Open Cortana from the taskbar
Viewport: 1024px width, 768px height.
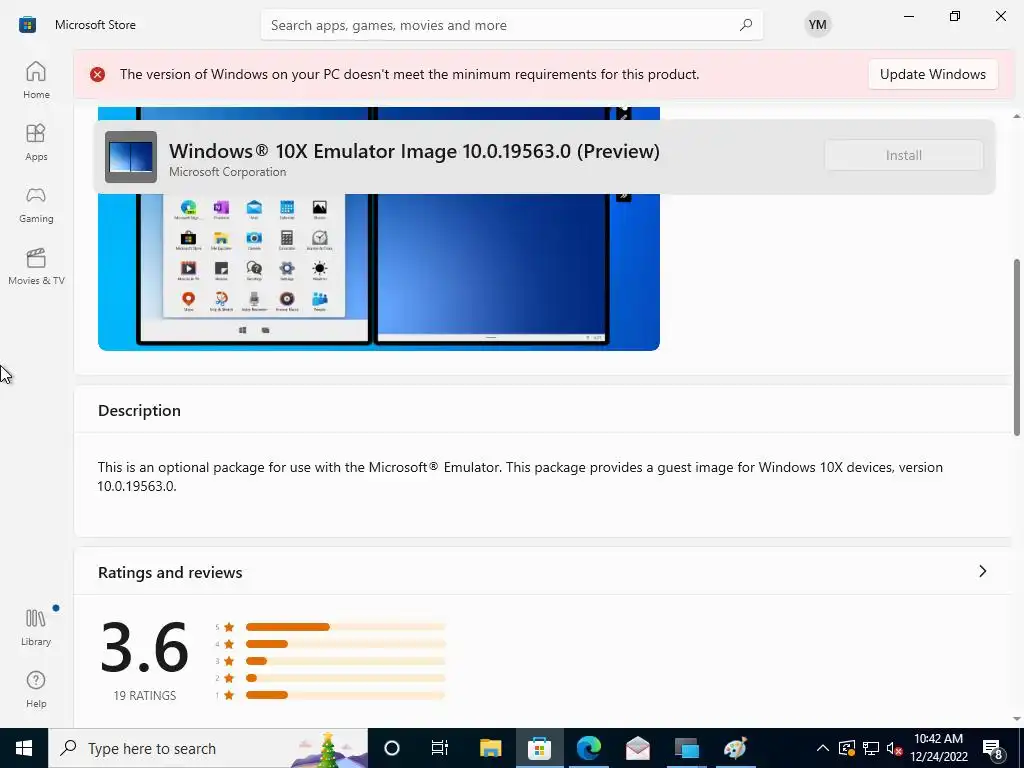(392, 748)
